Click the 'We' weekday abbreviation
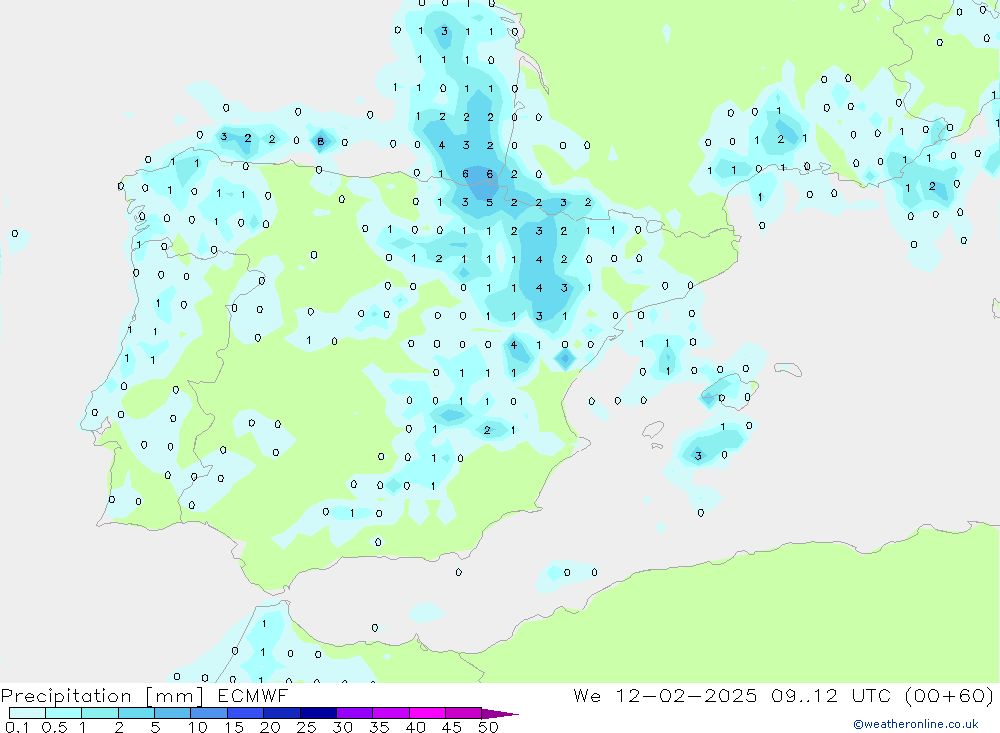Viewport: 1000px width, 733px height. [x=587, y=695]
